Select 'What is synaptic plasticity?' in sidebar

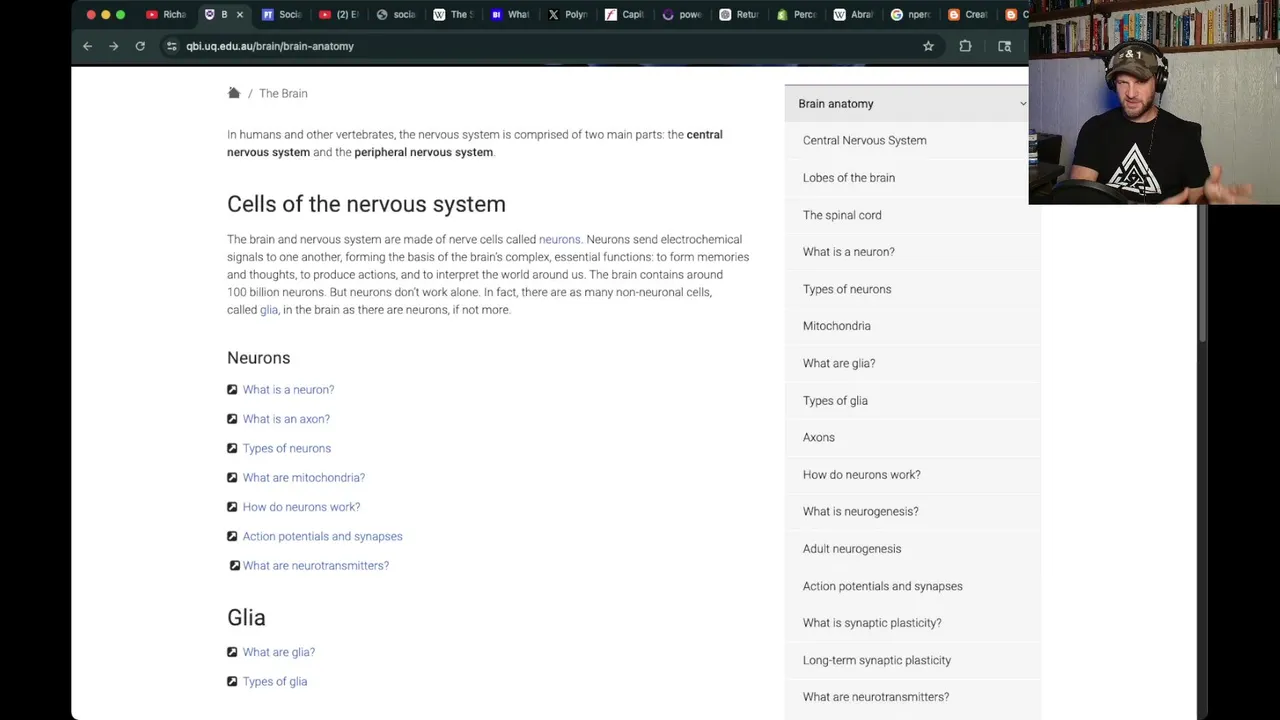point(871,623)
